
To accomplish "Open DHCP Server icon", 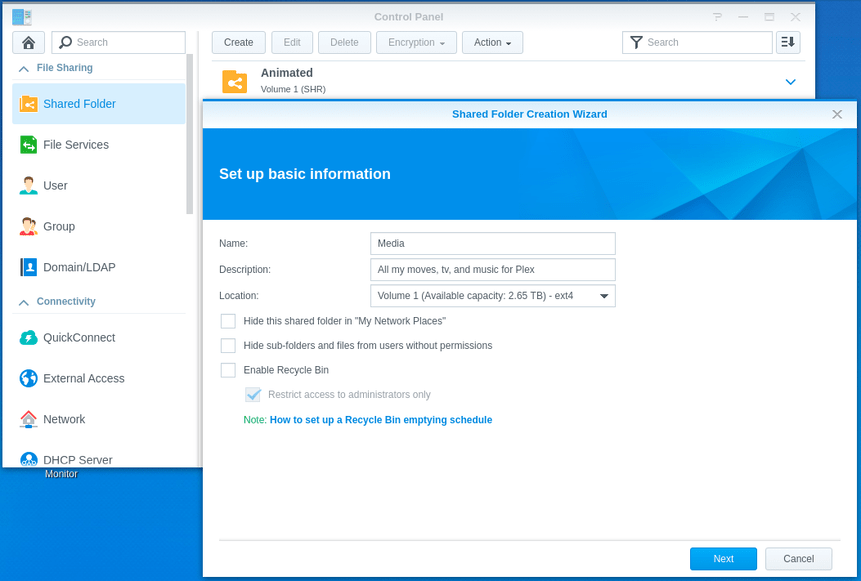I will tap(29, 459).
